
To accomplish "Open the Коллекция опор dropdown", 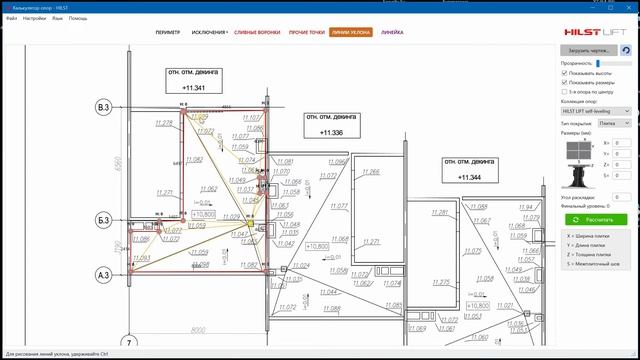I will [596, 111].
